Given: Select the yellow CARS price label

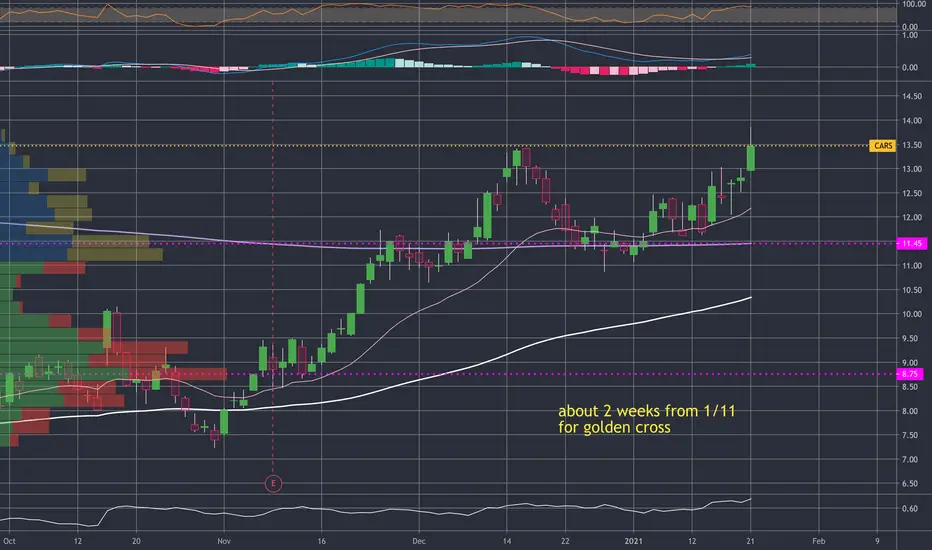Looking at the screenshot, I should pyautogui.click(x=882, y=146).
